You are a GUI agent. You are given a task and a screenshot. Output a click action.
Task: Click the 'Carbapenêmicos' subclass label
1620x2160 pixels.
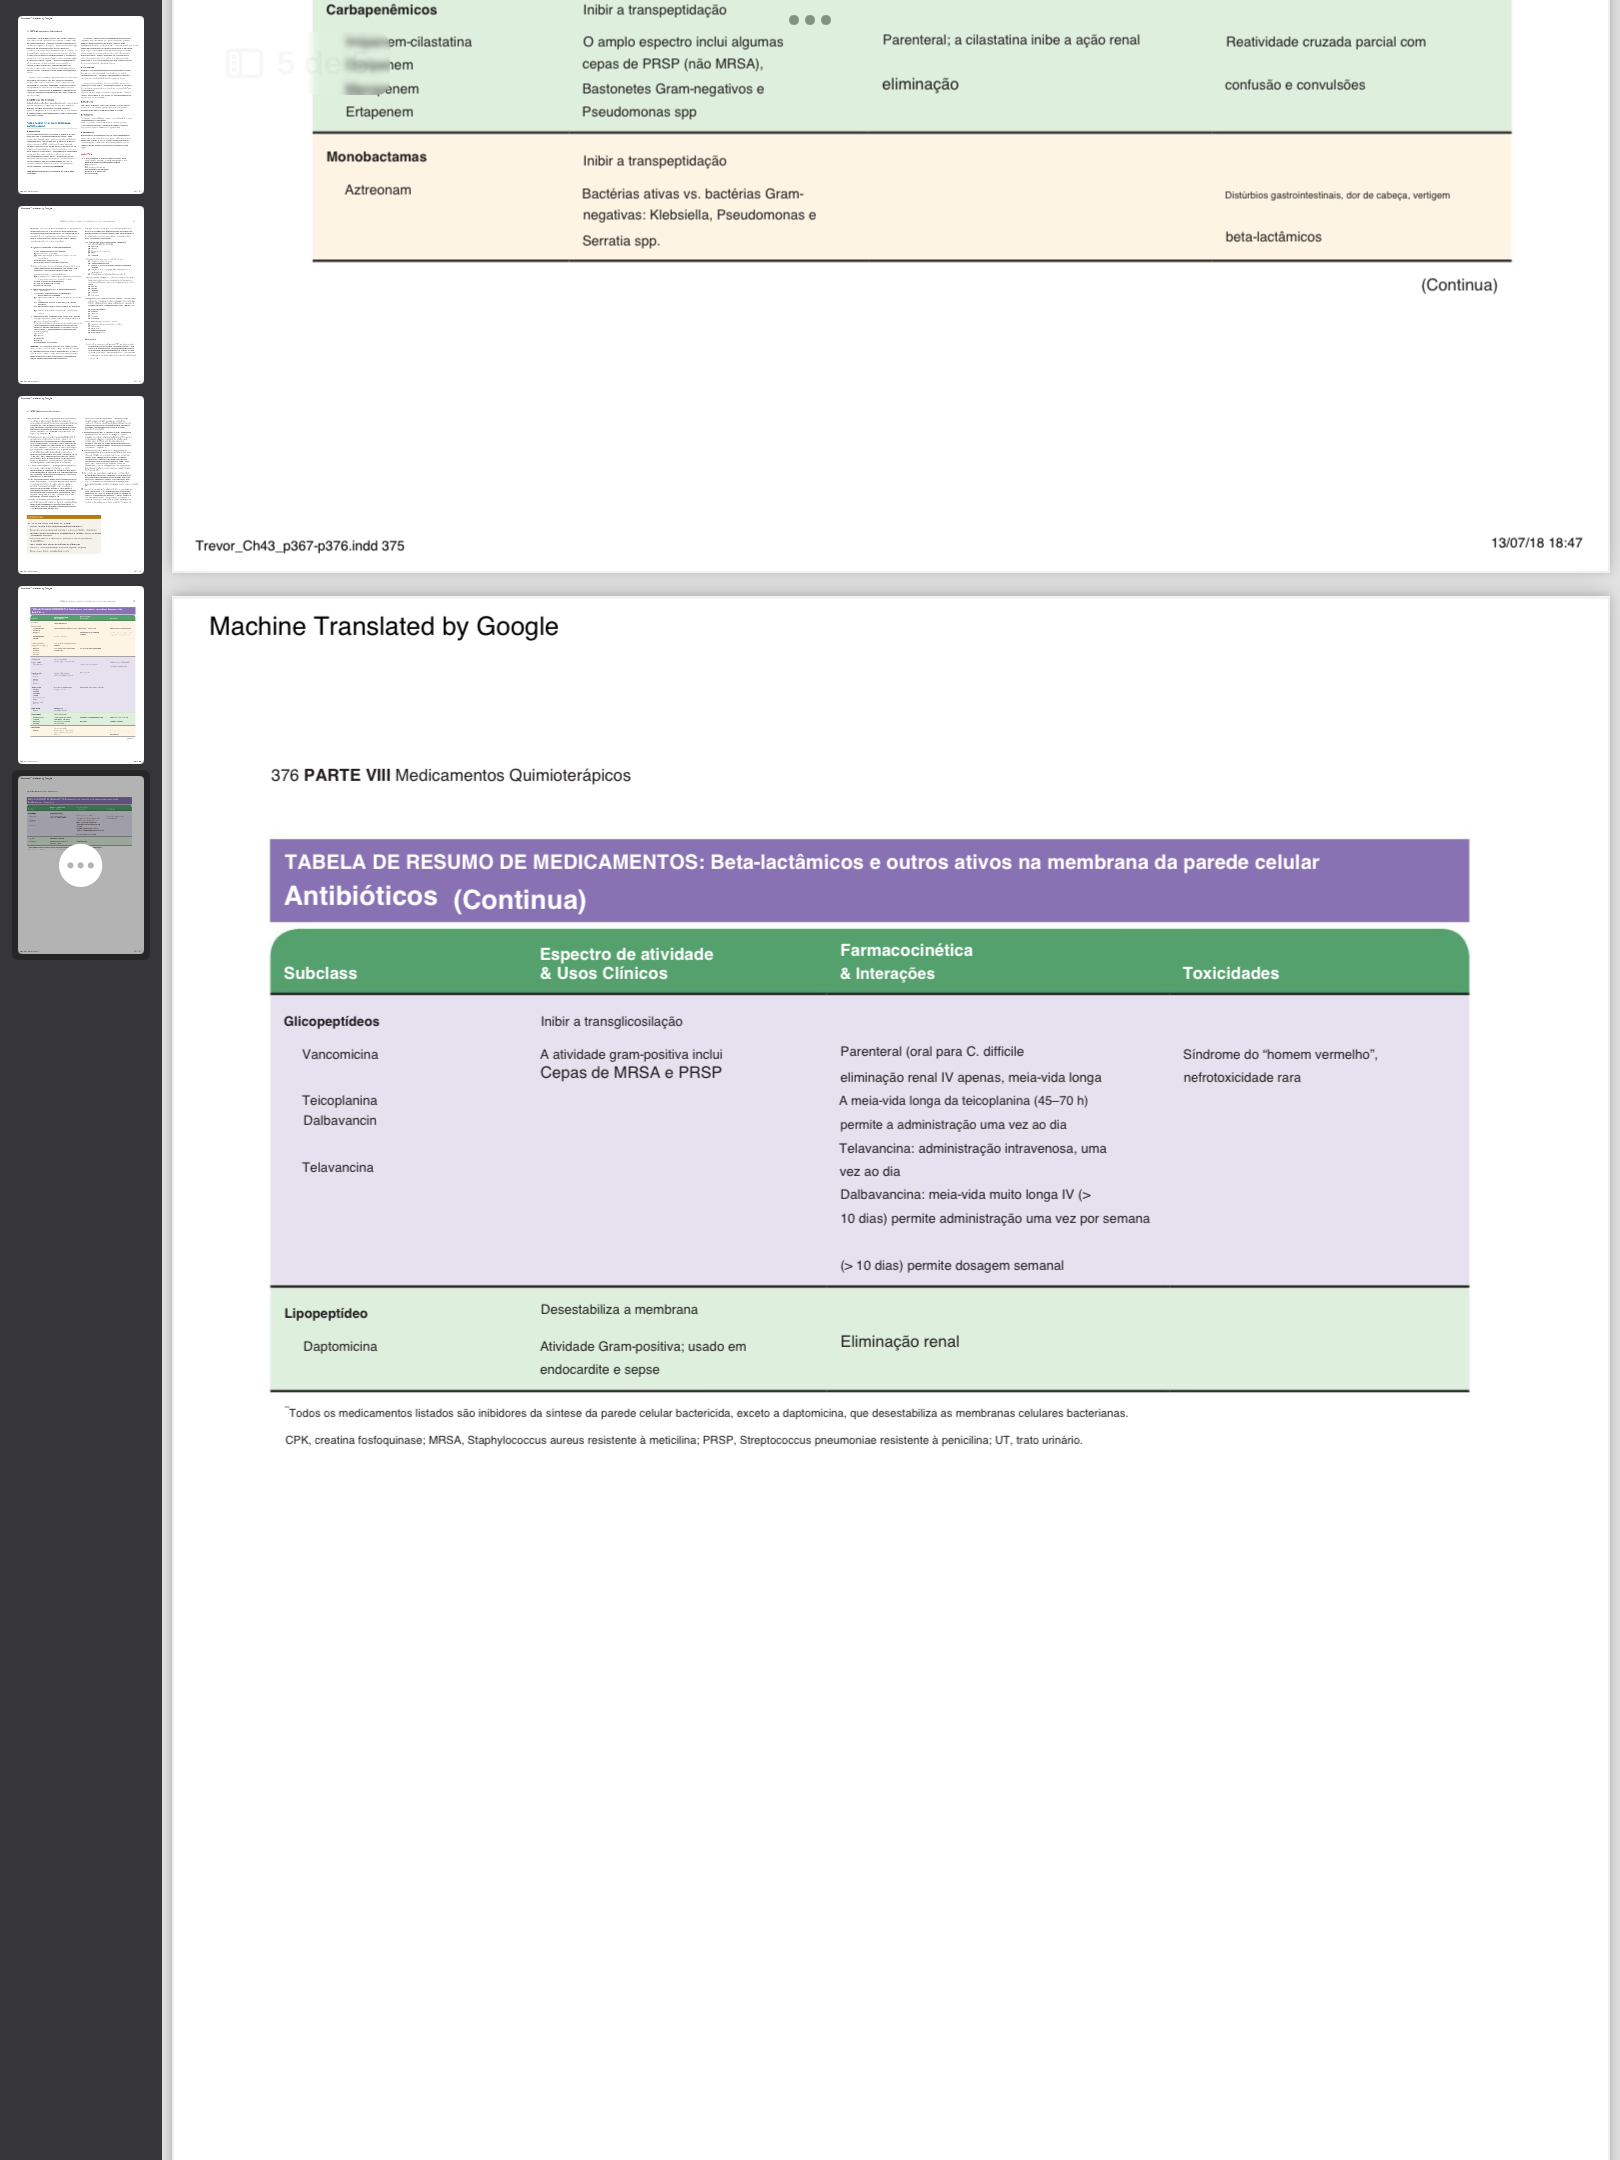tap(381, 9)
